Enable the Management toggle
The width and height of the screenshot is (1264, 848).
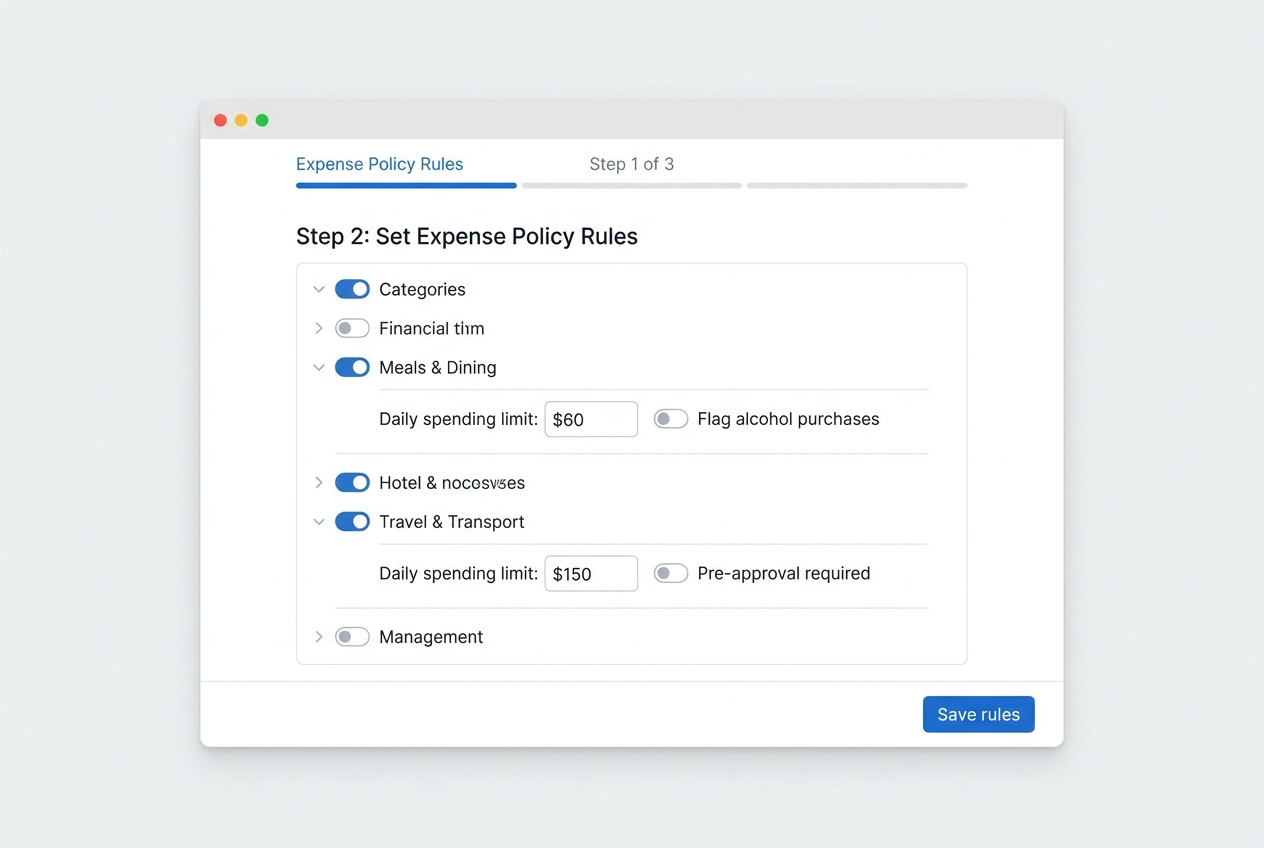352,637
